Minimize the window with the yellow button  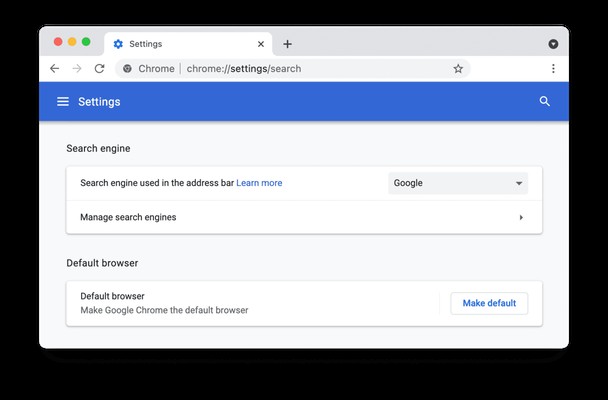point(72,42)
